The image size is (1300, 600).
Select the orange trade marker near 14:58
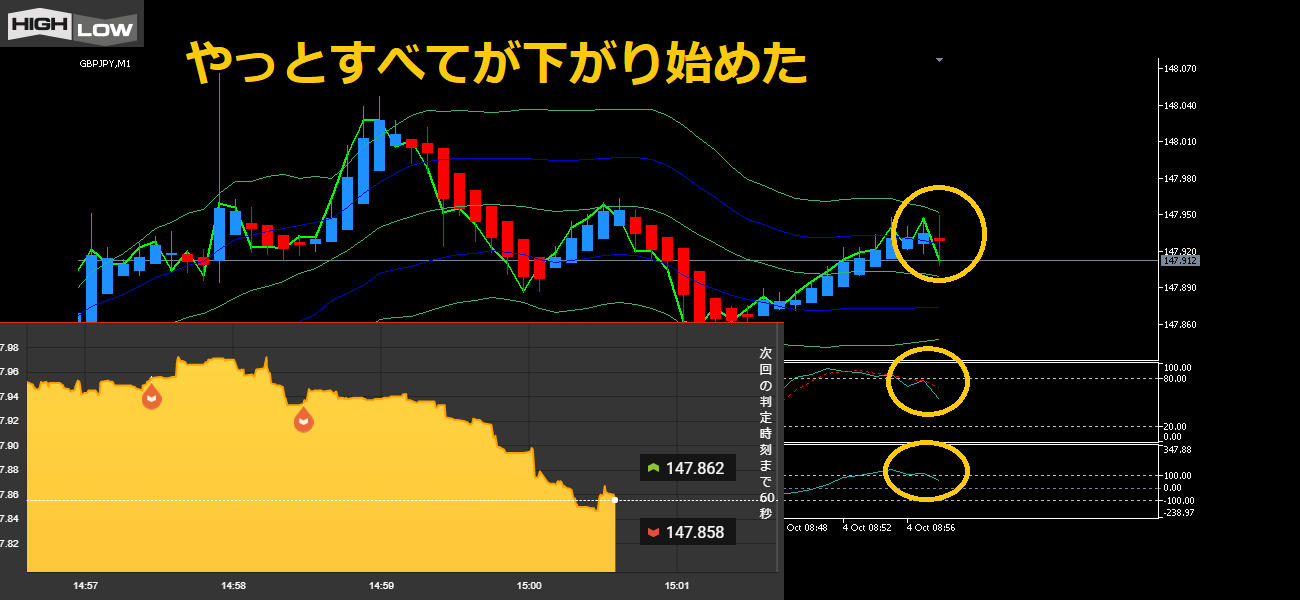(x=303, y=420)
